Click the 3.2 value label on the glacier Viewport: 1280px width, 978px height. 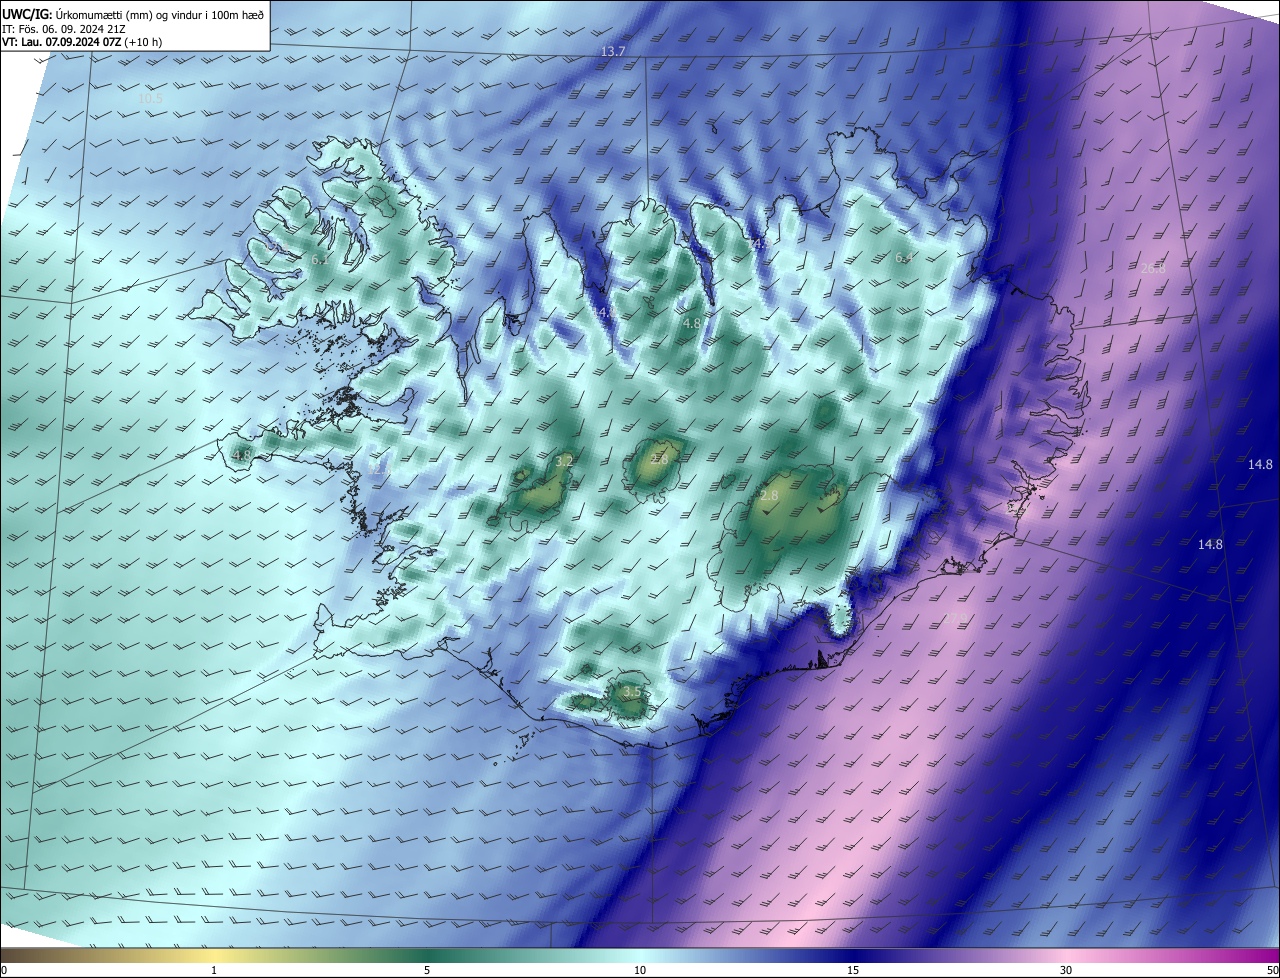point(564,462)
